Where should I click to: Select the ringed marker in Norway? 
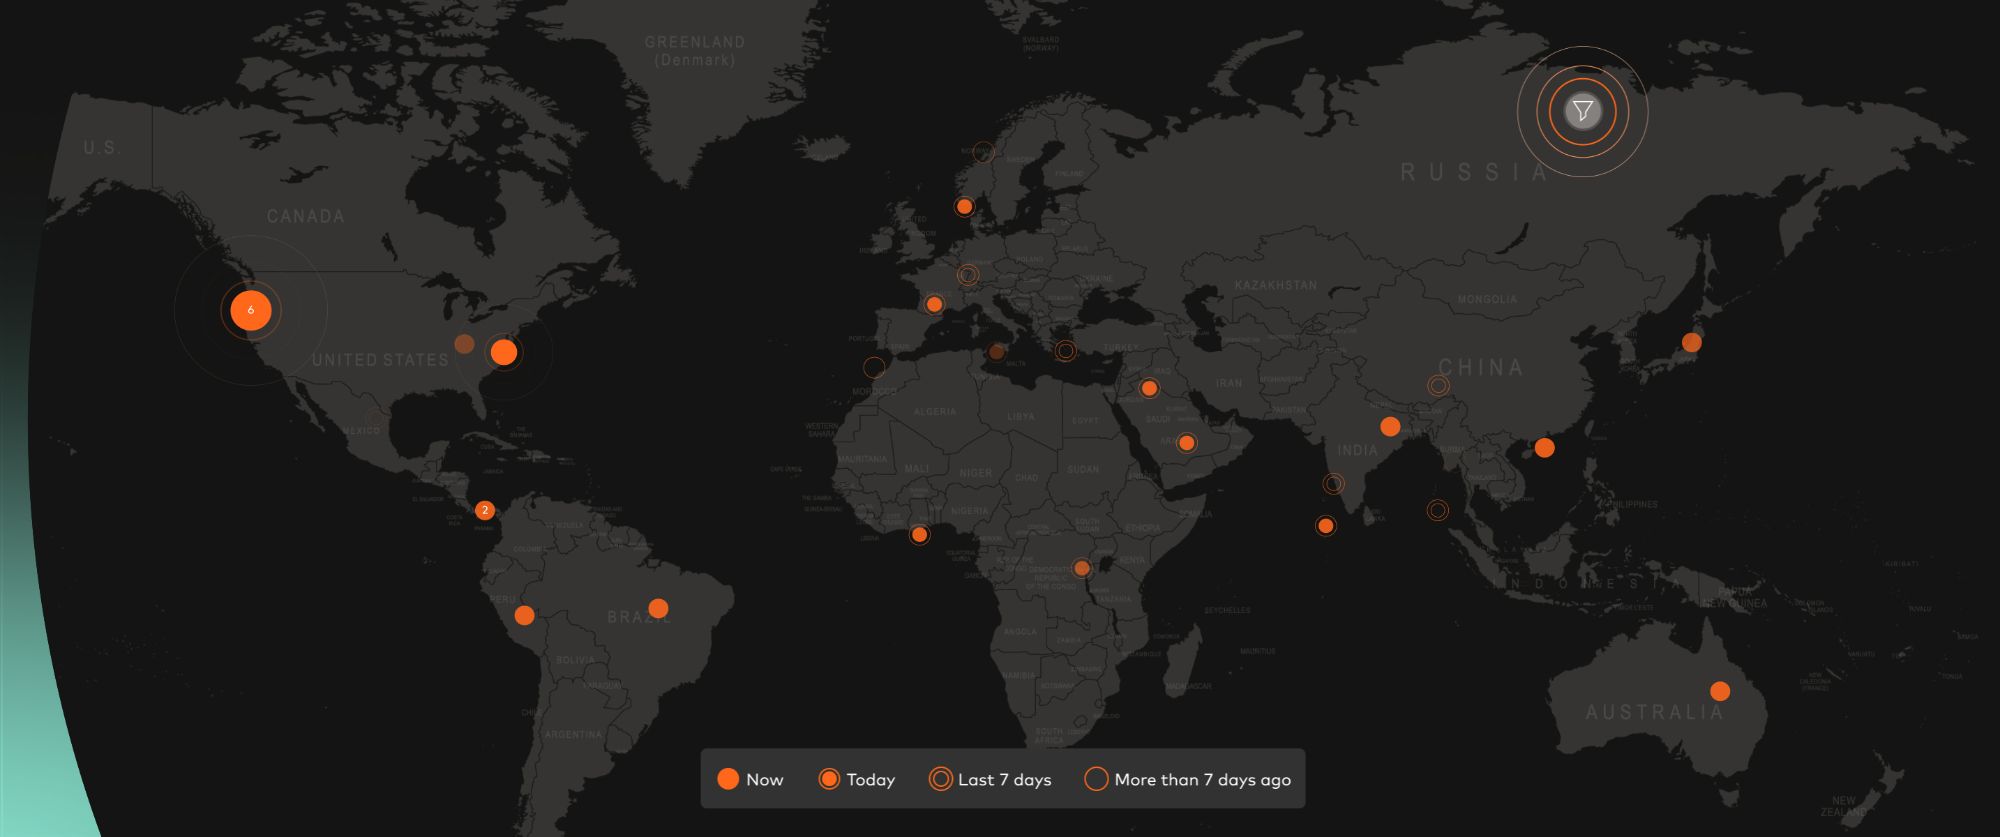(984, 152)
